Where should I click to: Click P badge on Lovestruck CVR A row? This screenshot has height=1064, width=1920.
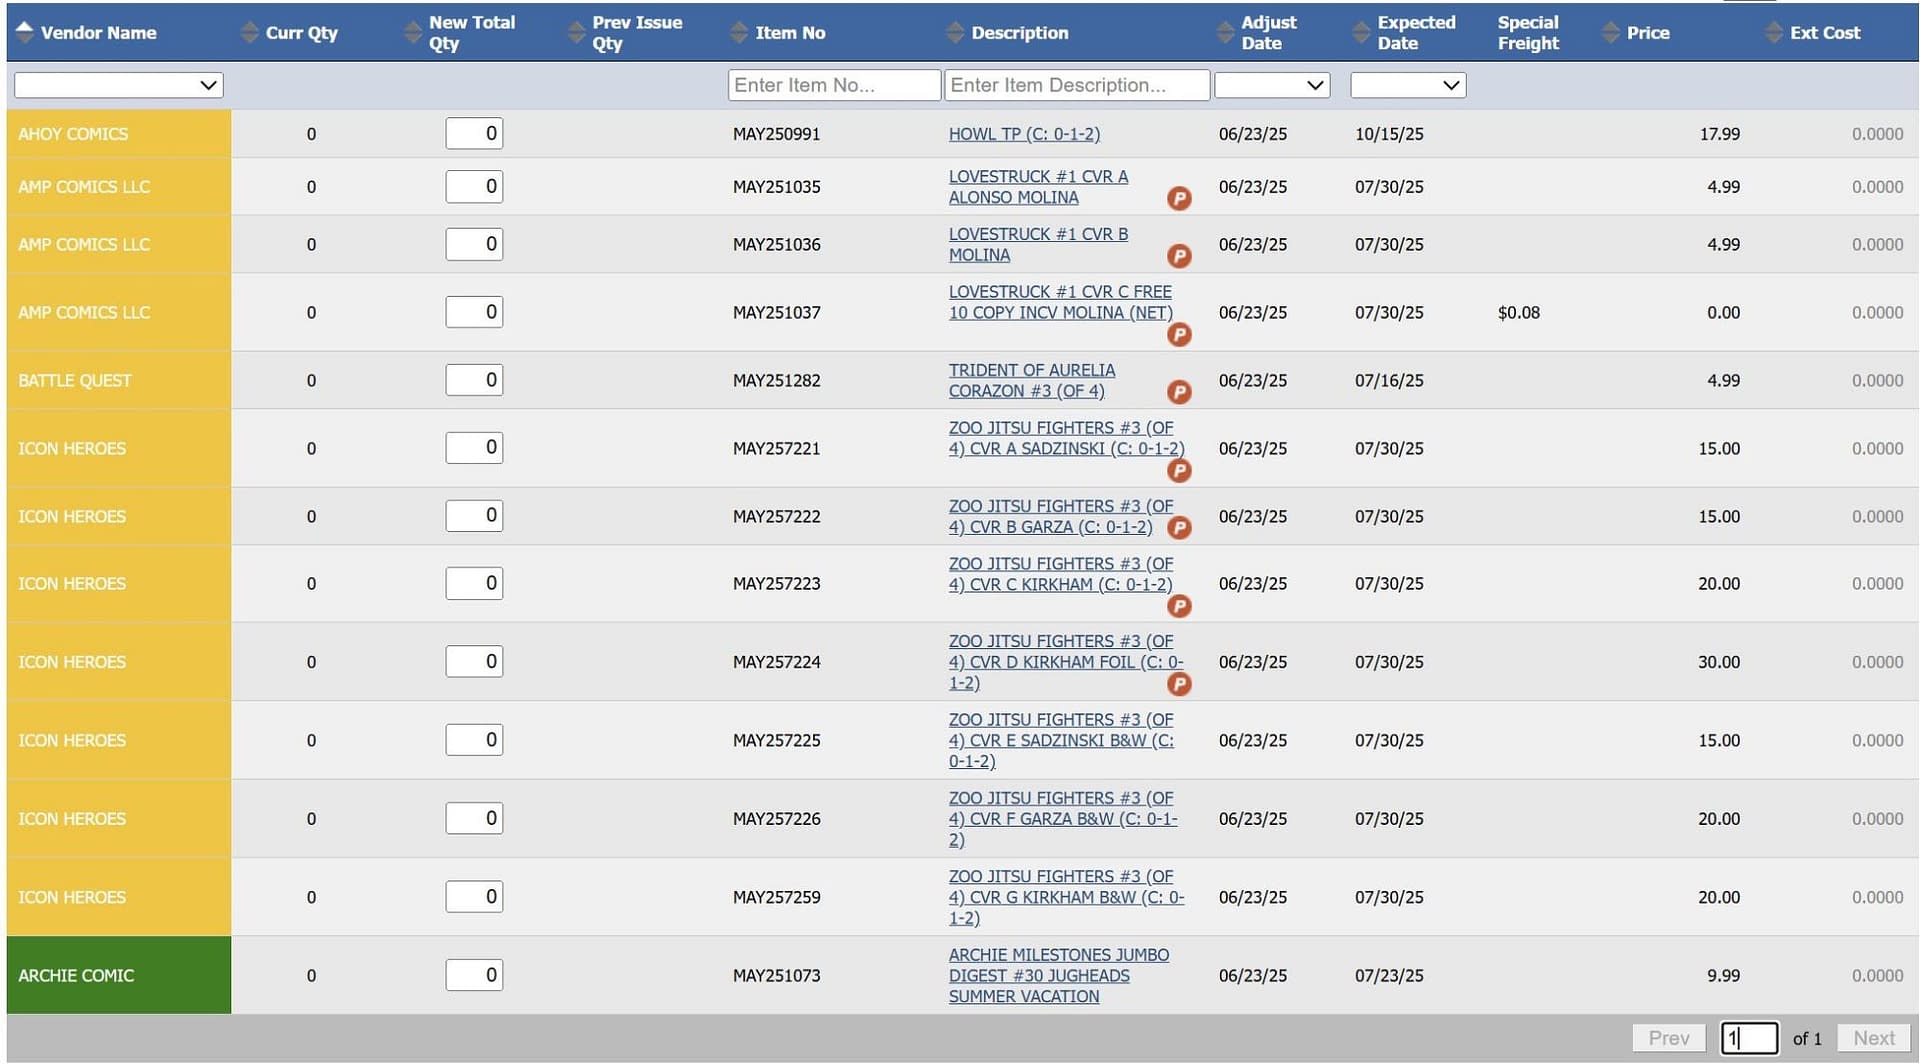[1179, 198]
